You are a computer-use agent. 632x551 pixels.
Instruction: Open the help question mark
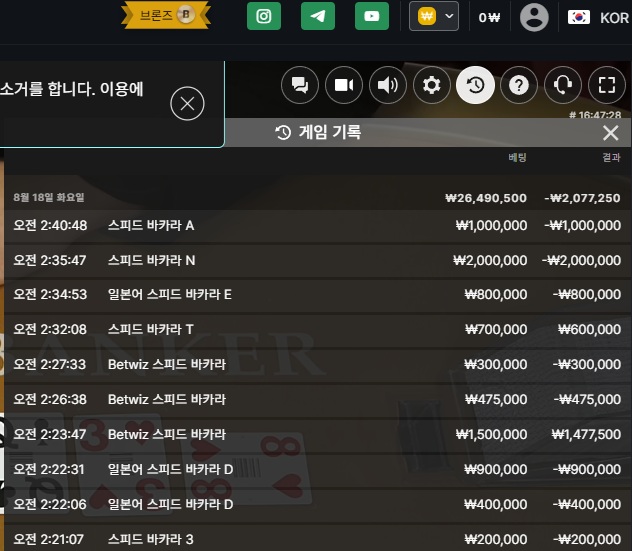click(x=519, y=85)
